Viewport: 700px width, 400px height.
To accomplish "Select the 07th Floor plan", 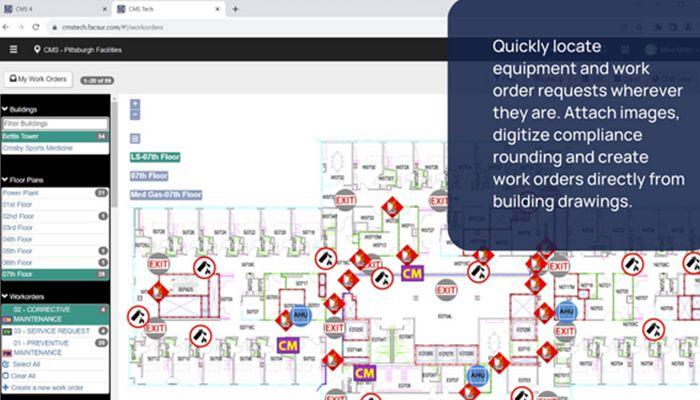I will [55, 274].
